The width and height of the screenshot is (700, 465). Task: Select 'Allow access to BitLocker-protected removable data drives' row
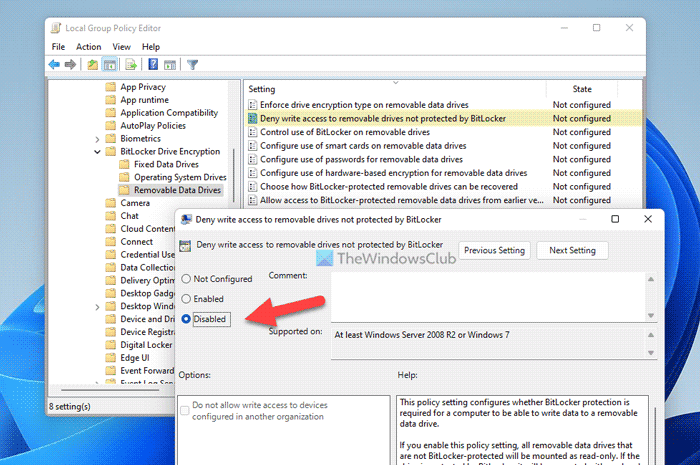point(444,200)
